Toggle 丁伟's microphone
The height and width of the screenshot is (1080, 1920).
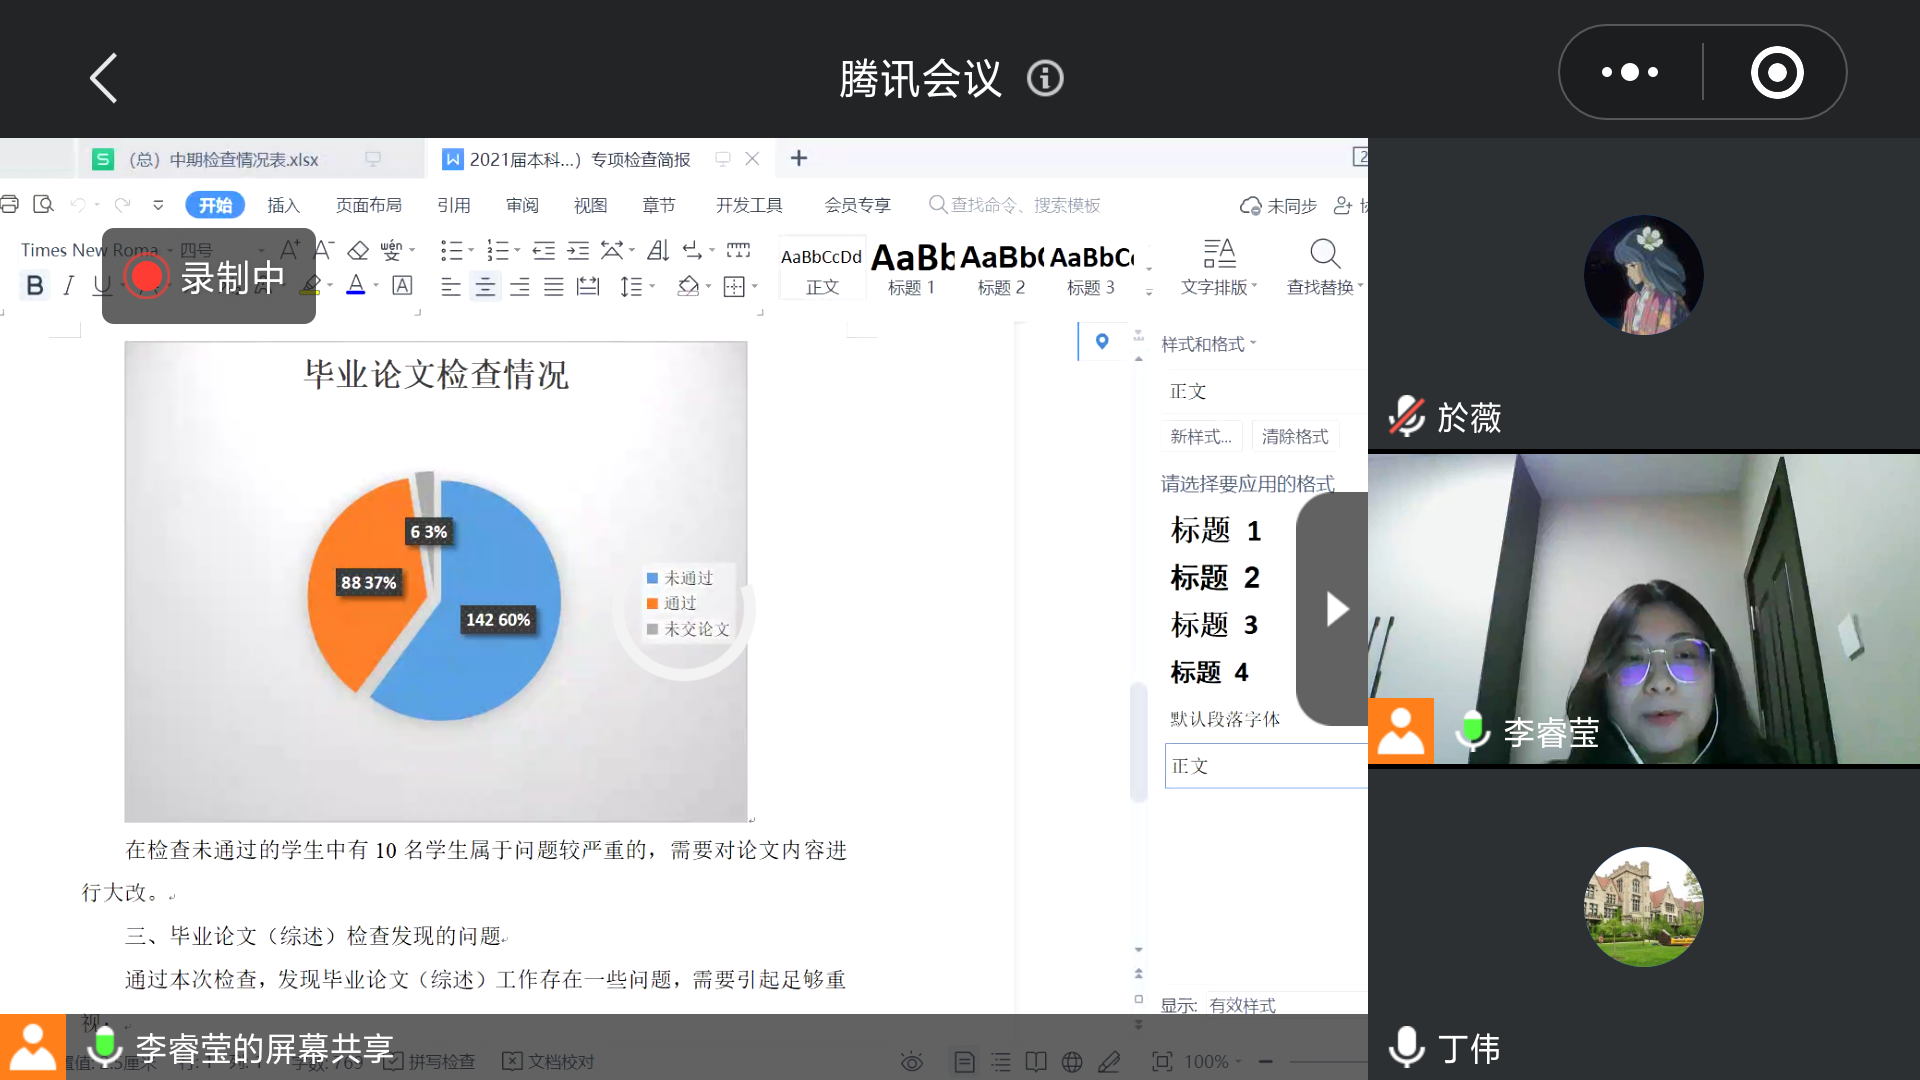pyautogui.click(x=1407, y=1047)
